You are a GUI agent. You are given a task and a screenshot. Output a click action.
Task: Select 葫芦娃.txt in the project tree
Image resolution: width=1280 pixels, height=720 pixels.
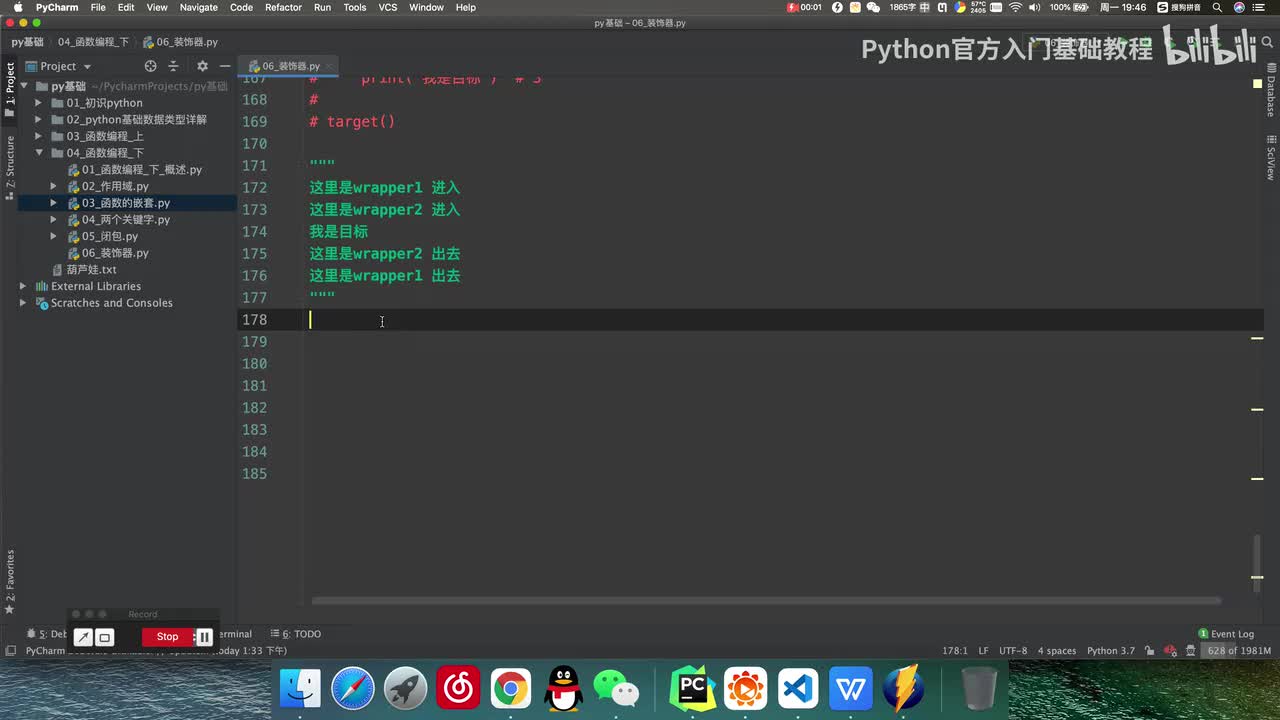(91, 270)
